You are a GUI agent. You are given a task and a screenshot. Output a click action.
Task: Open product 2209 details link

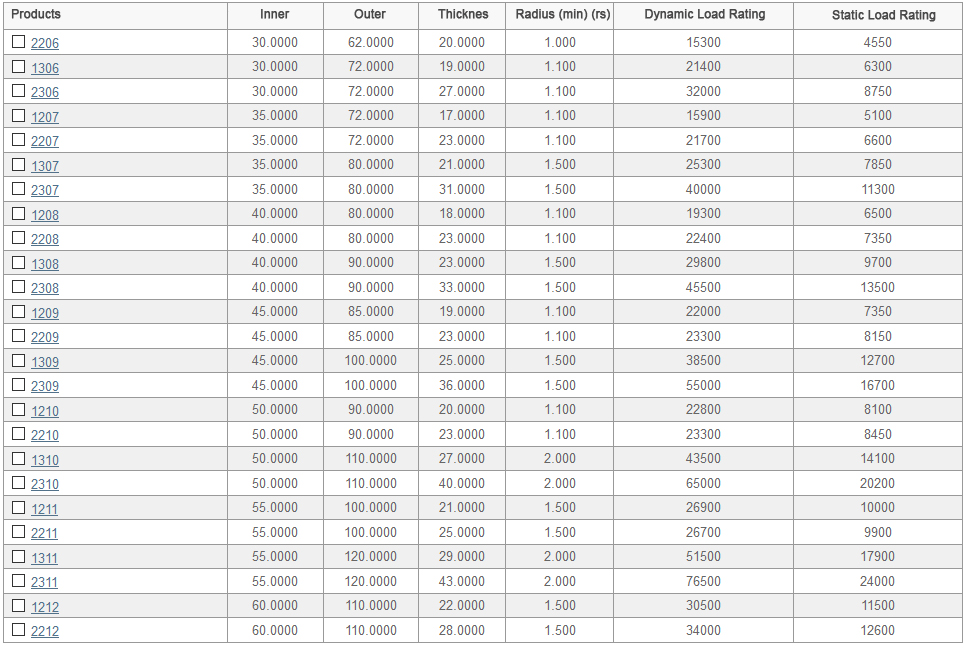pos(45,338)
